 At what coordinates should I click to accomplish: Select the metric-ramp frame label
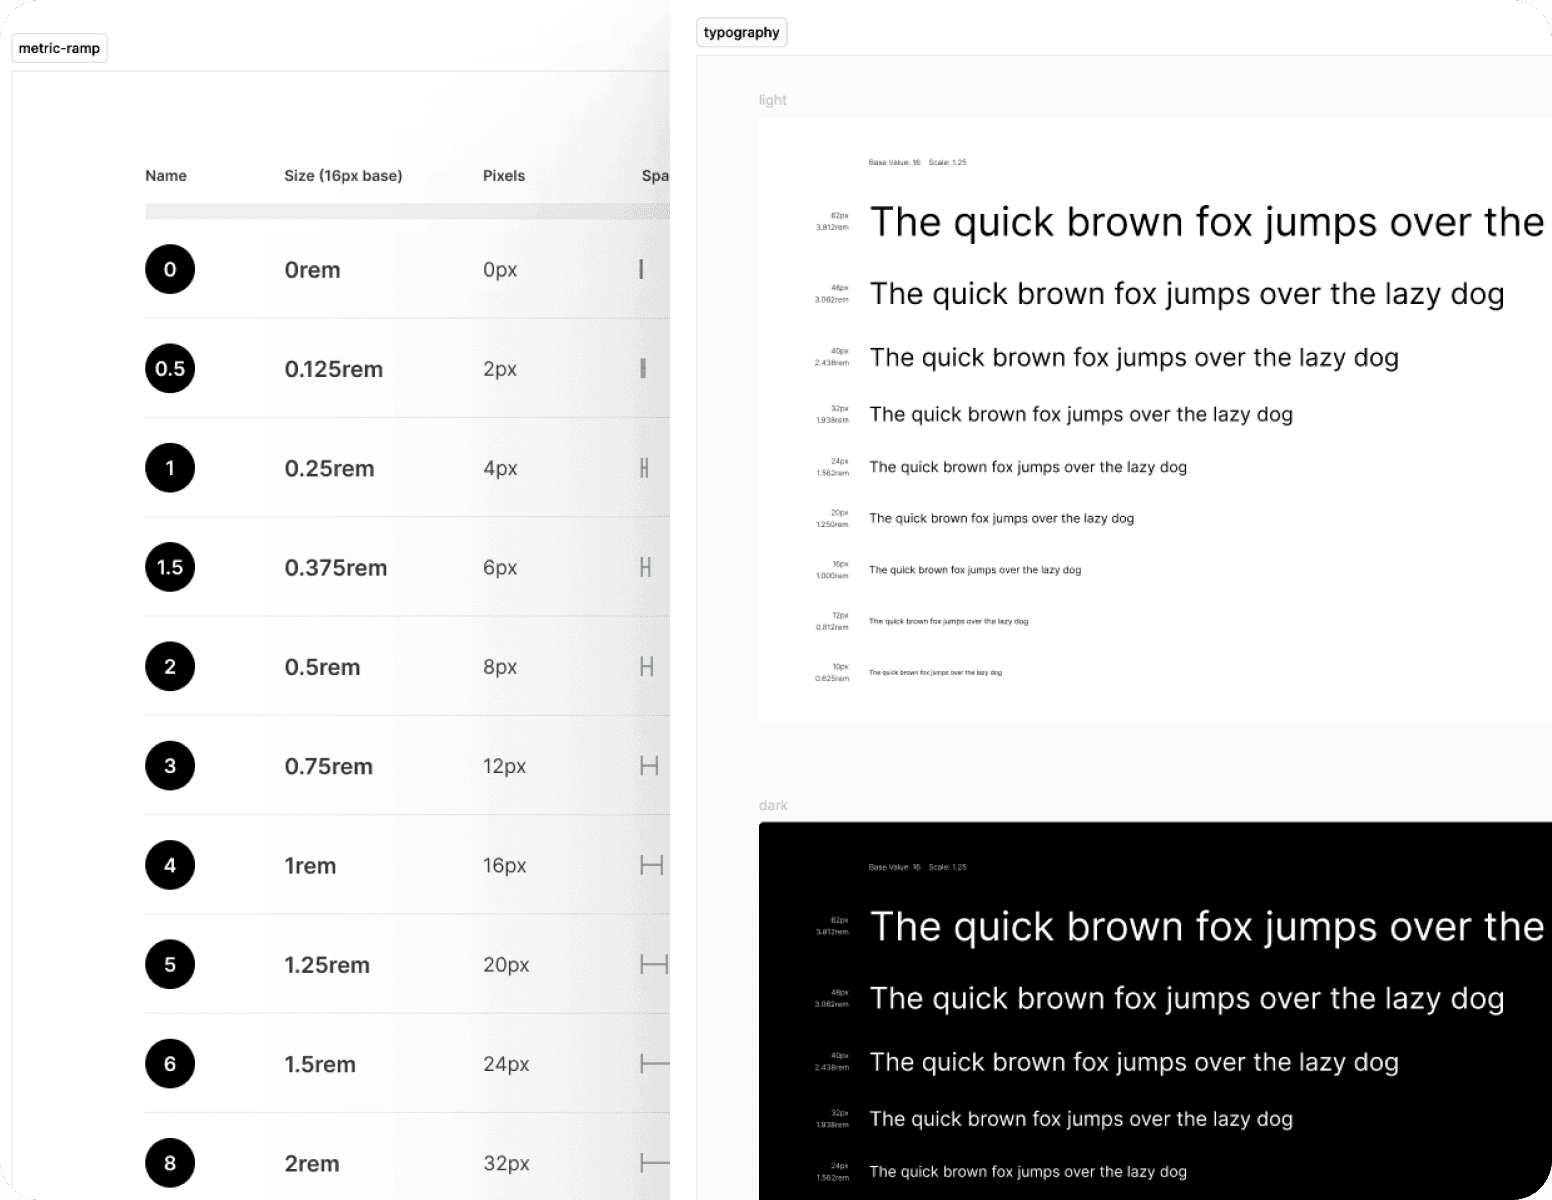pyautogui.click(x=59, y=48)
